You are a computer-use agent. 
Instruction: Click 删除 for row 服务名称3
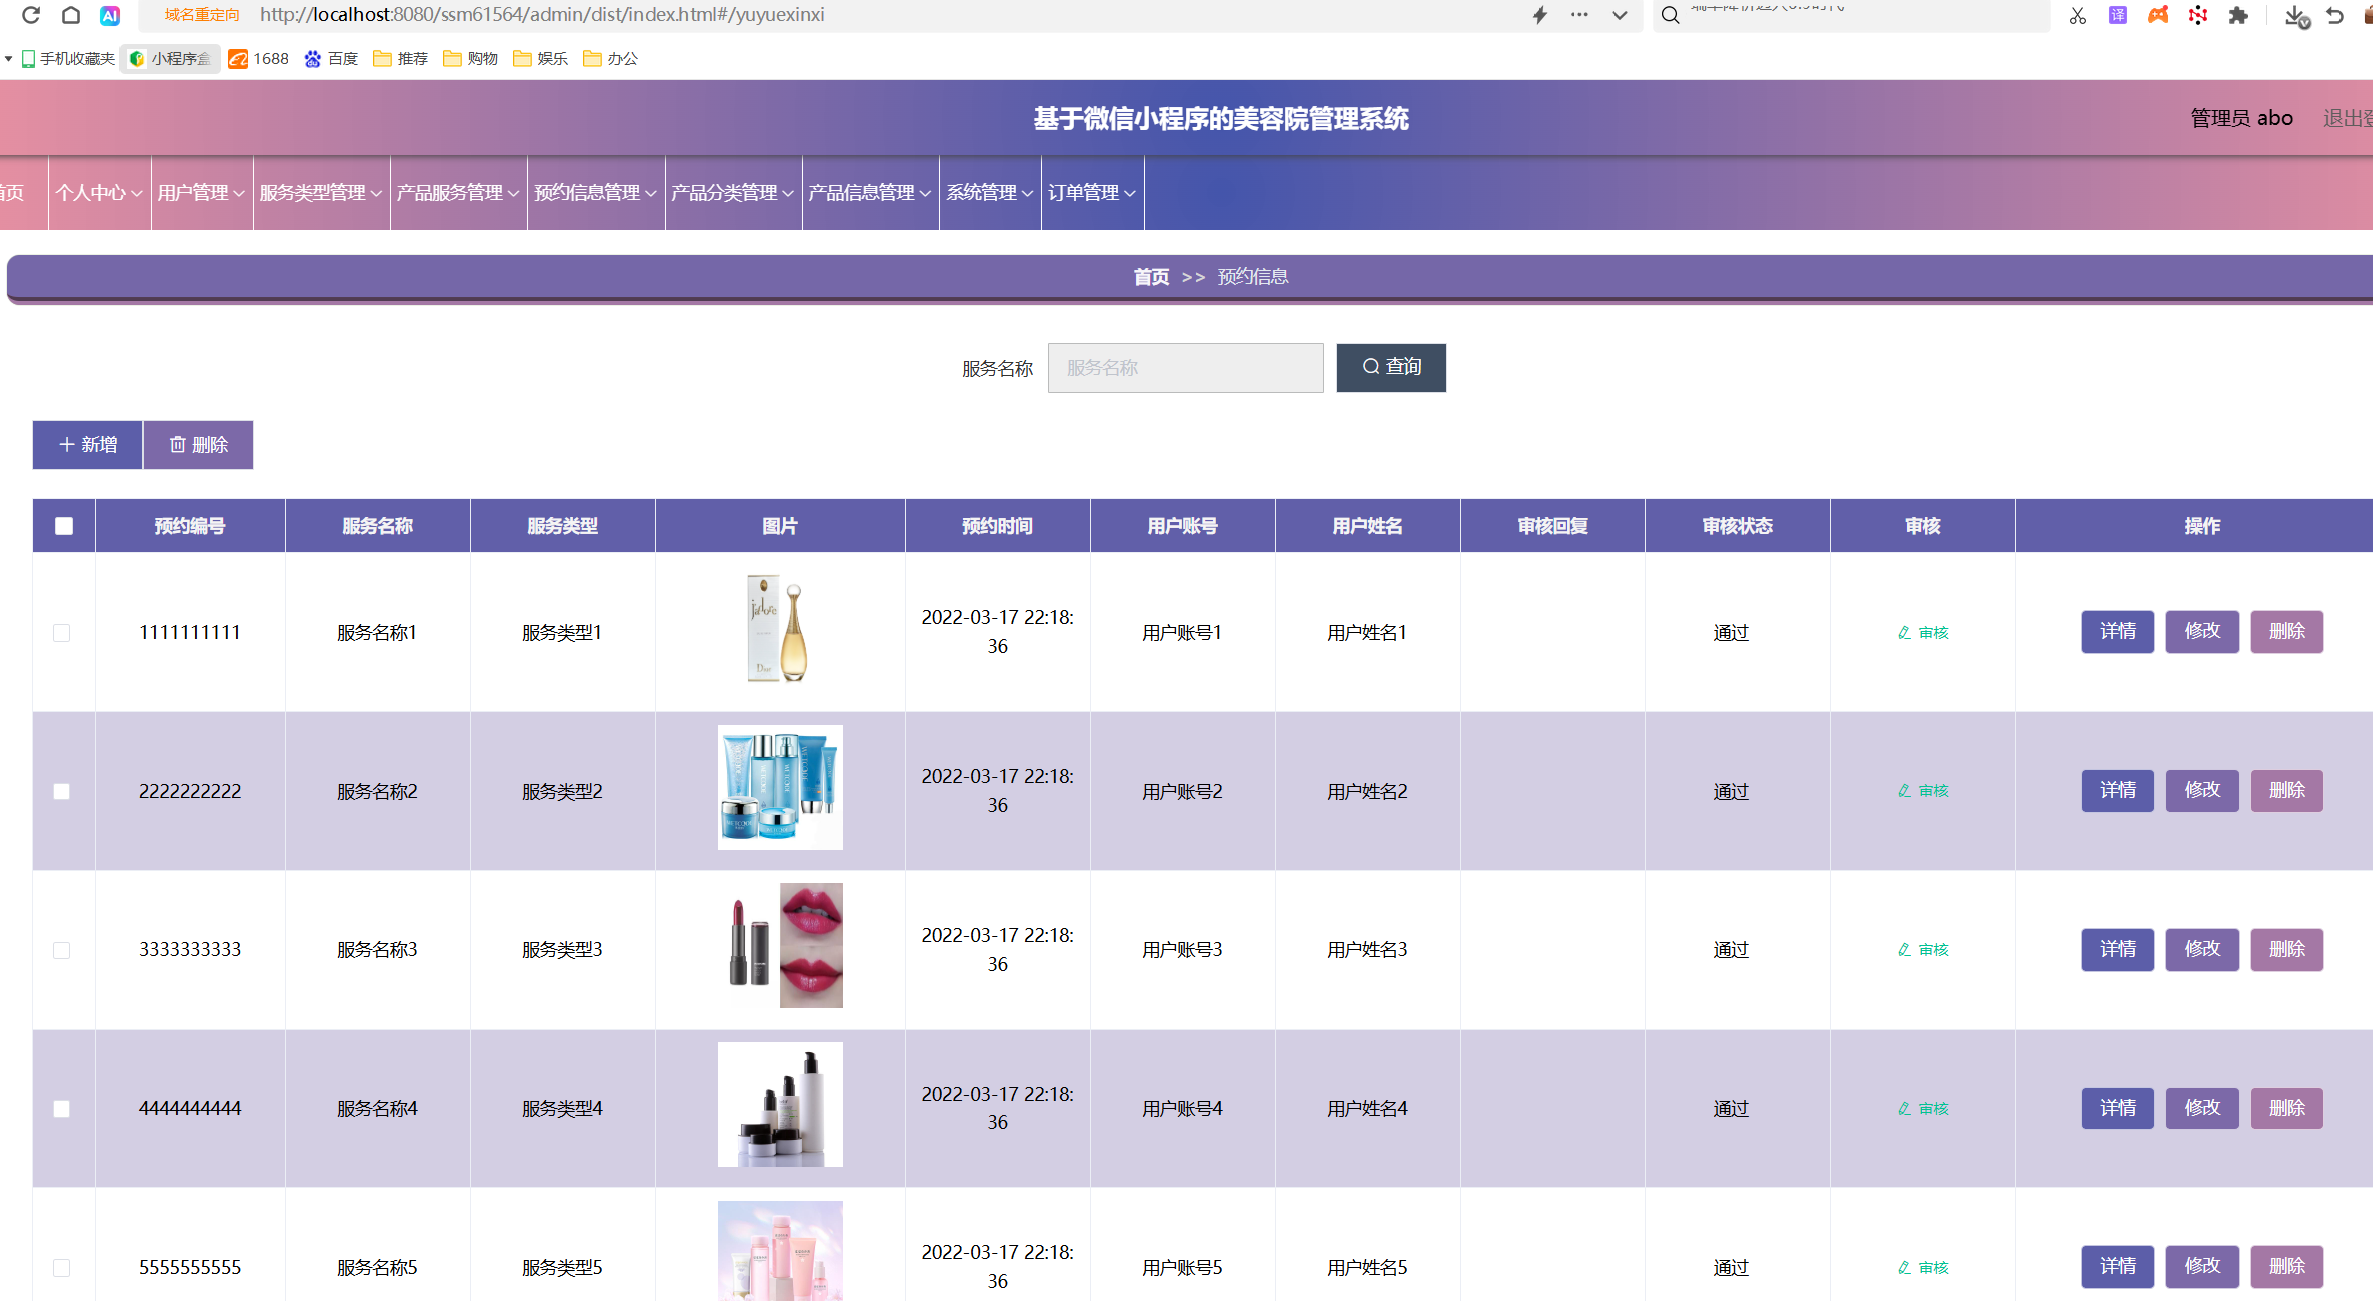point(2287,950)
